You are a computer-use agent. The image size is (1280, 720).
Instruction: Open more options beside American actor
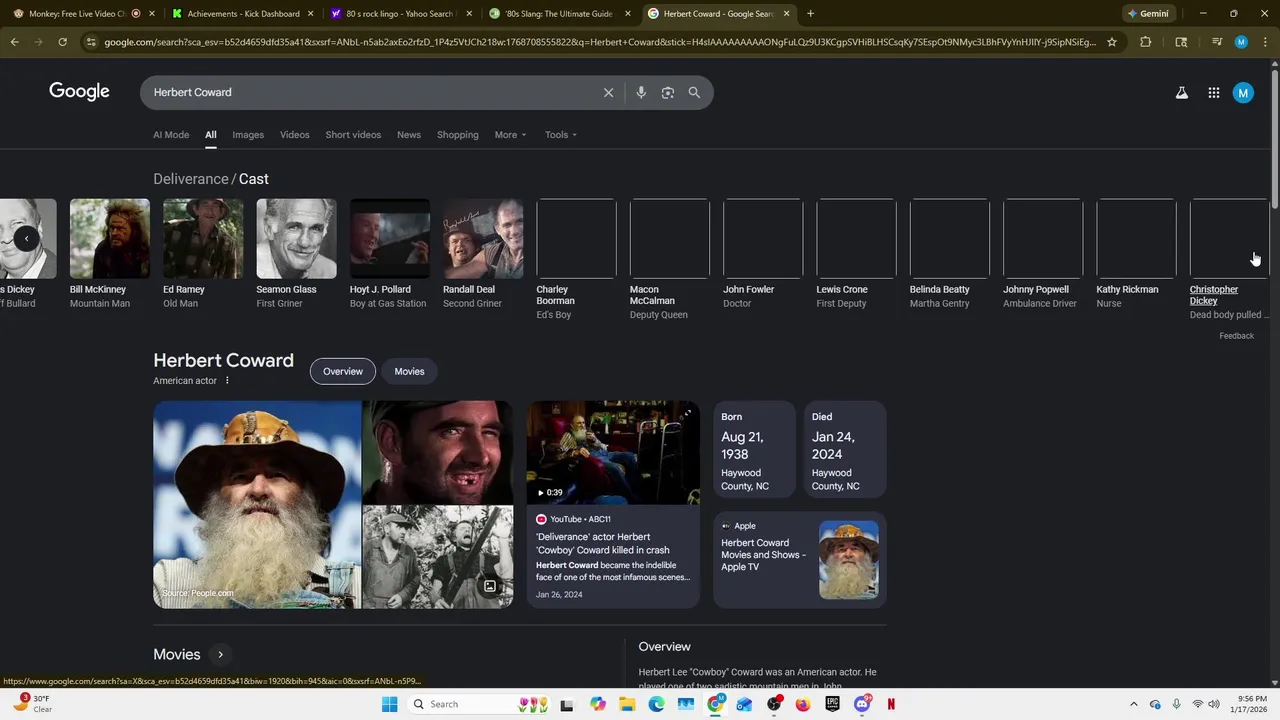tap(227, 380)
